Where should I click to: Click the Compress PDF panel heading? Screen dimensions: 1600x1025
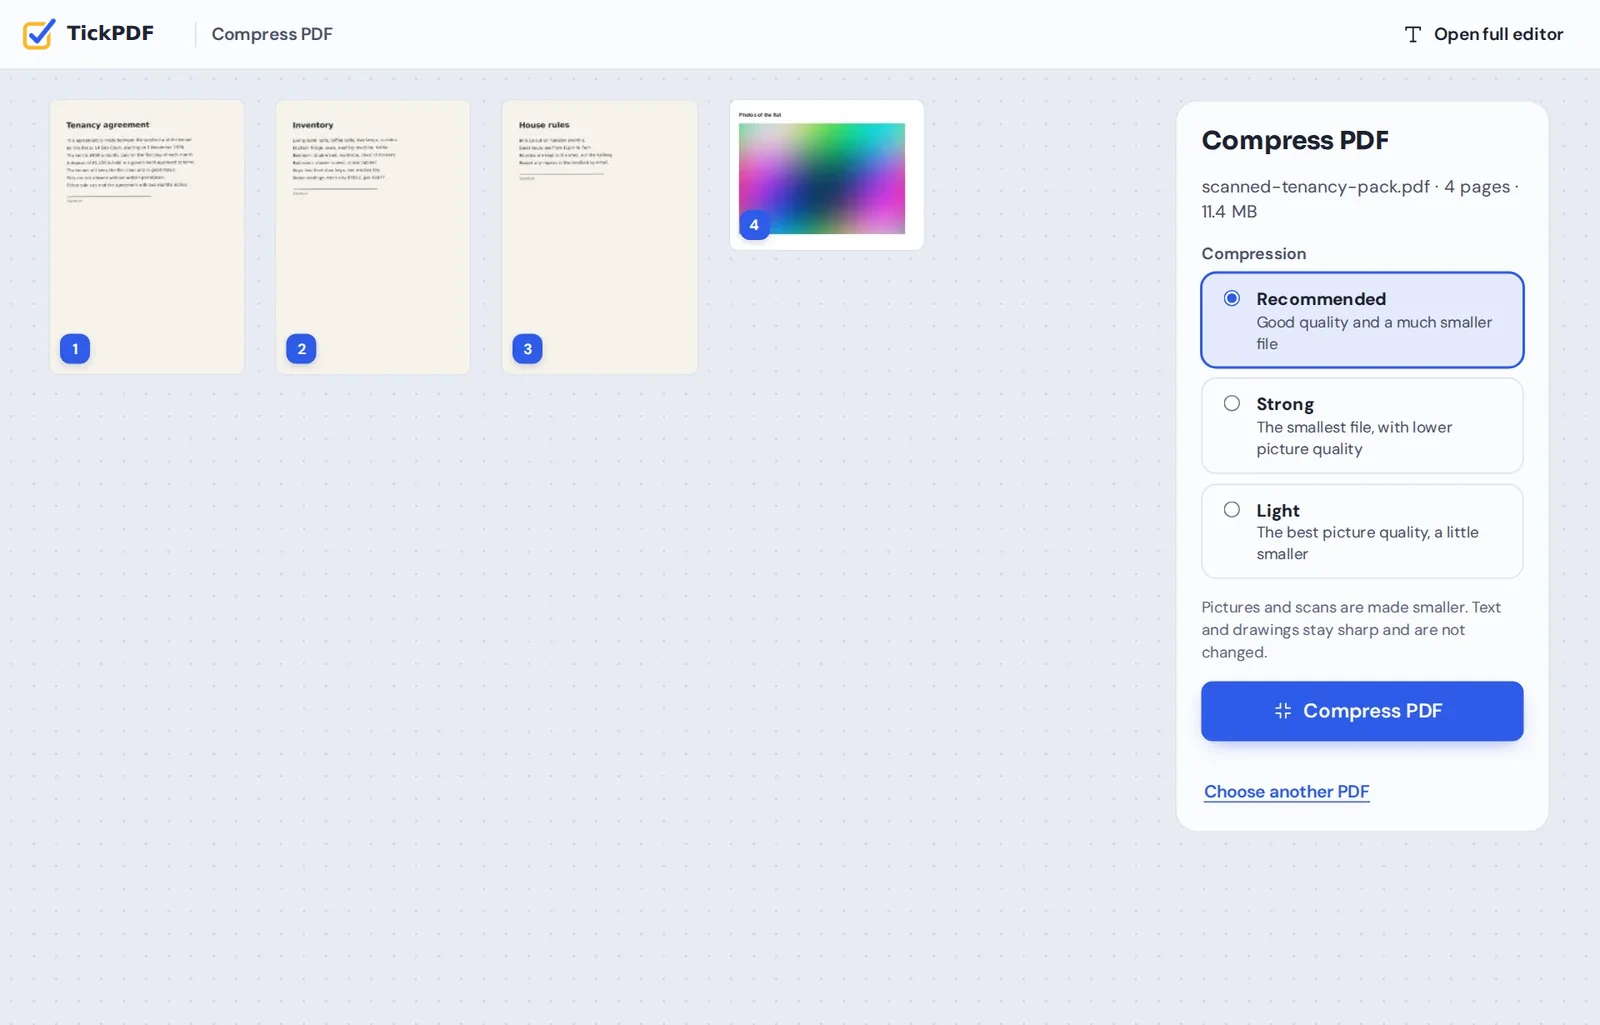1295,140
